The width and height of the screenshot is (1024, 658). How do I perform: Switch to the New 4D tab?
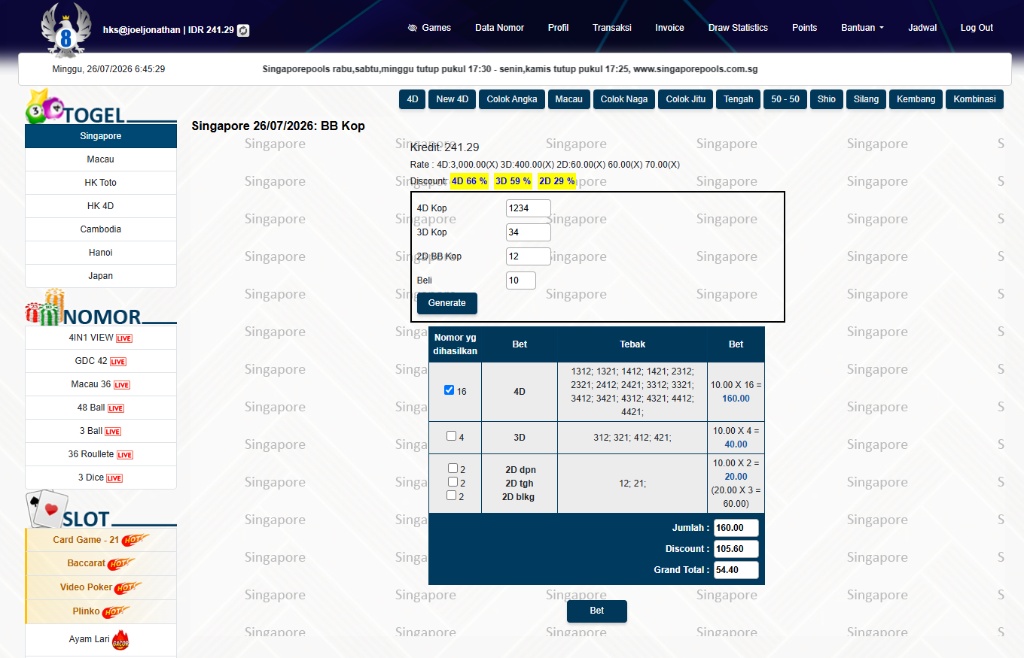coord(452,99)
